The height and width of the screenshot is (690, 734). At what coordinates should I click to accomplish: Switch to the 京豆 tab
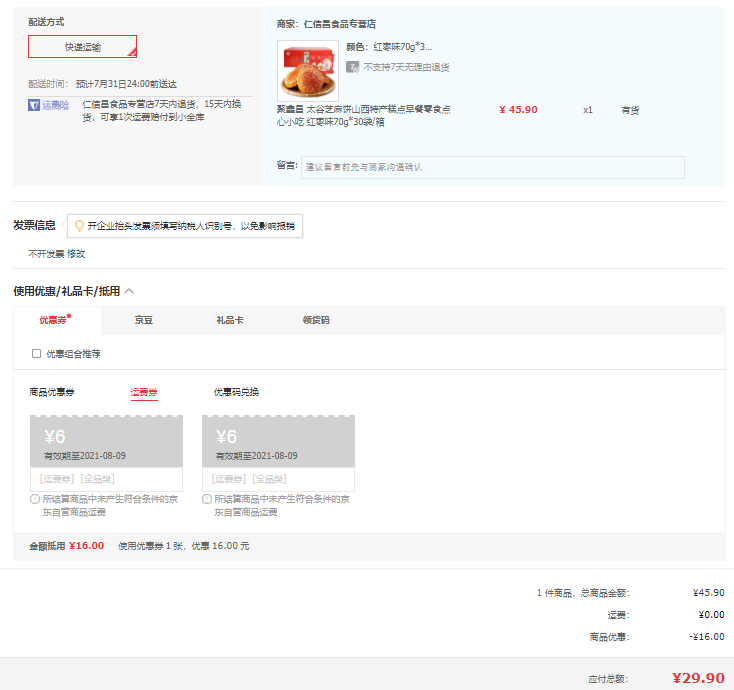[x=144, y=320]
